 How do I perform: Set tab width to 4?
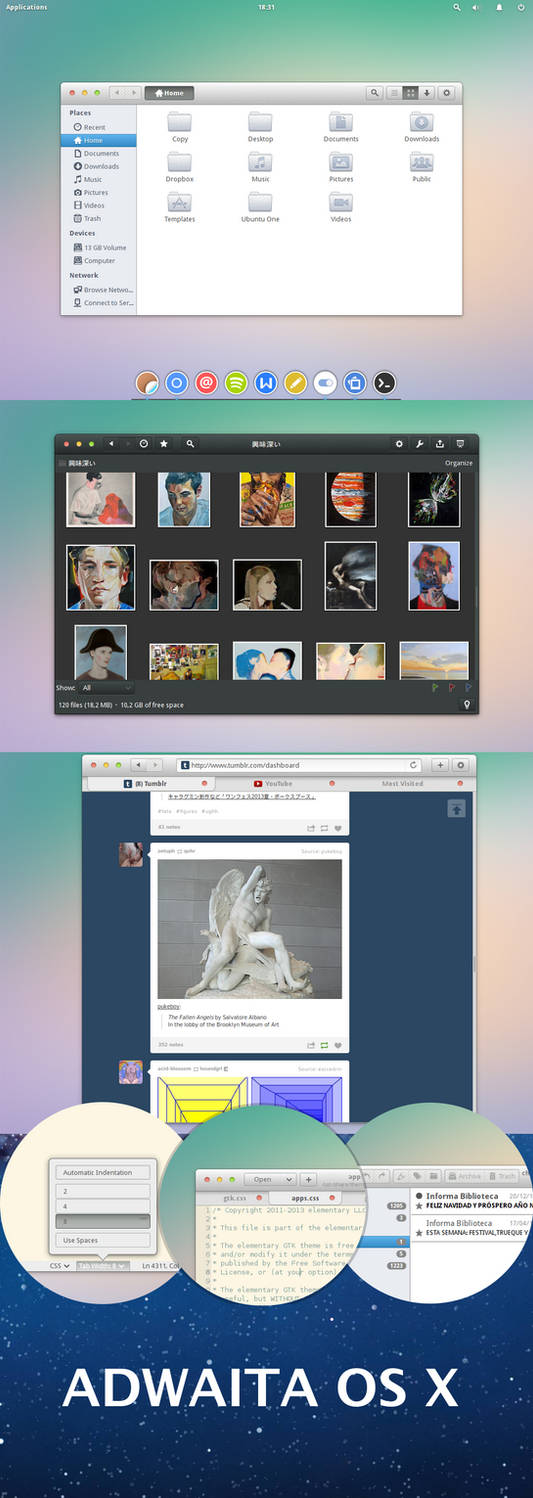pyautogui.click(x=101, y=1206)
